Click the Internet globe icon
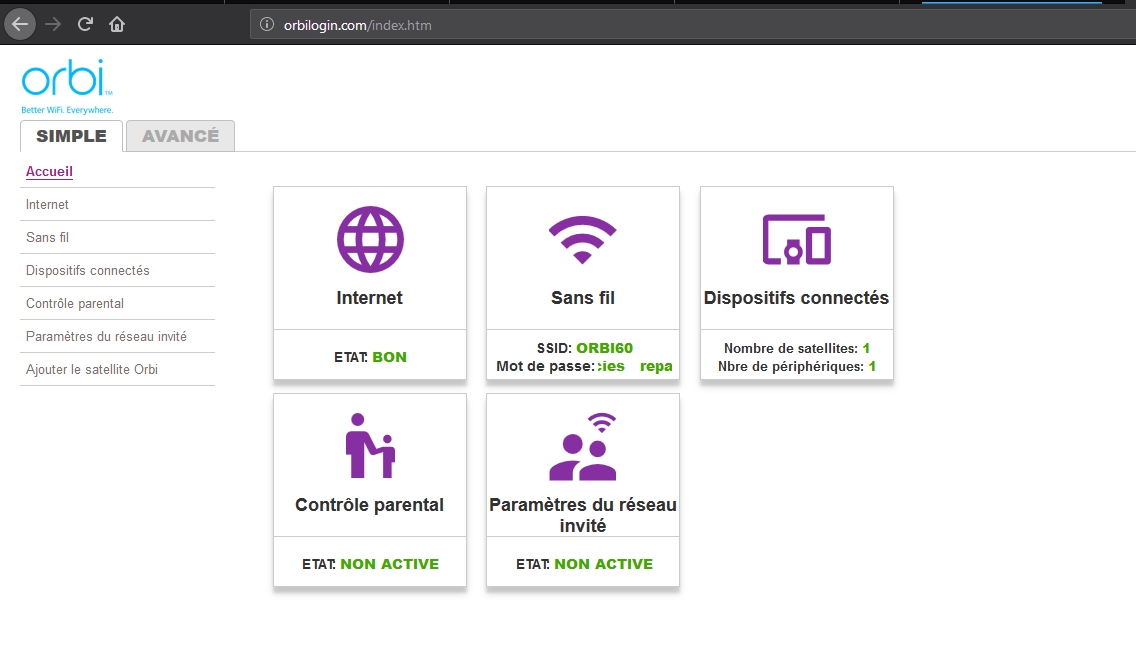1136x665 pixels. pyautogui.click(x=370, y=240)
